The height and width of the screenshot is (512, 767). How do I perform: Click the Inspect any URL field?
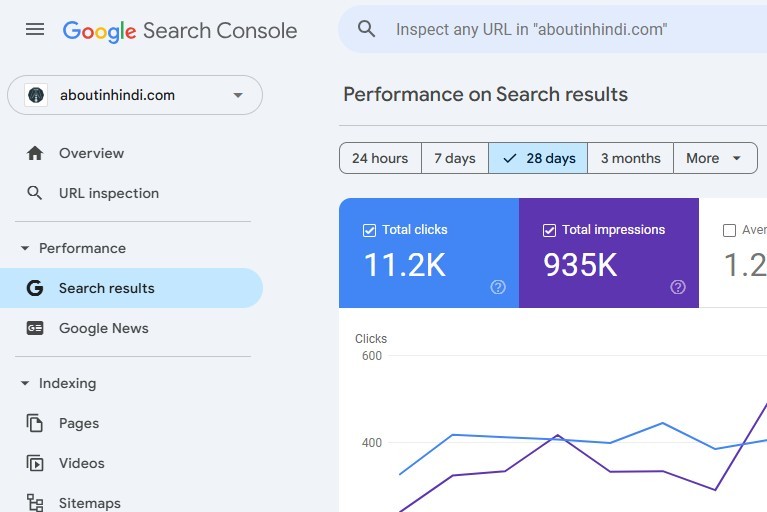[553, 29]
